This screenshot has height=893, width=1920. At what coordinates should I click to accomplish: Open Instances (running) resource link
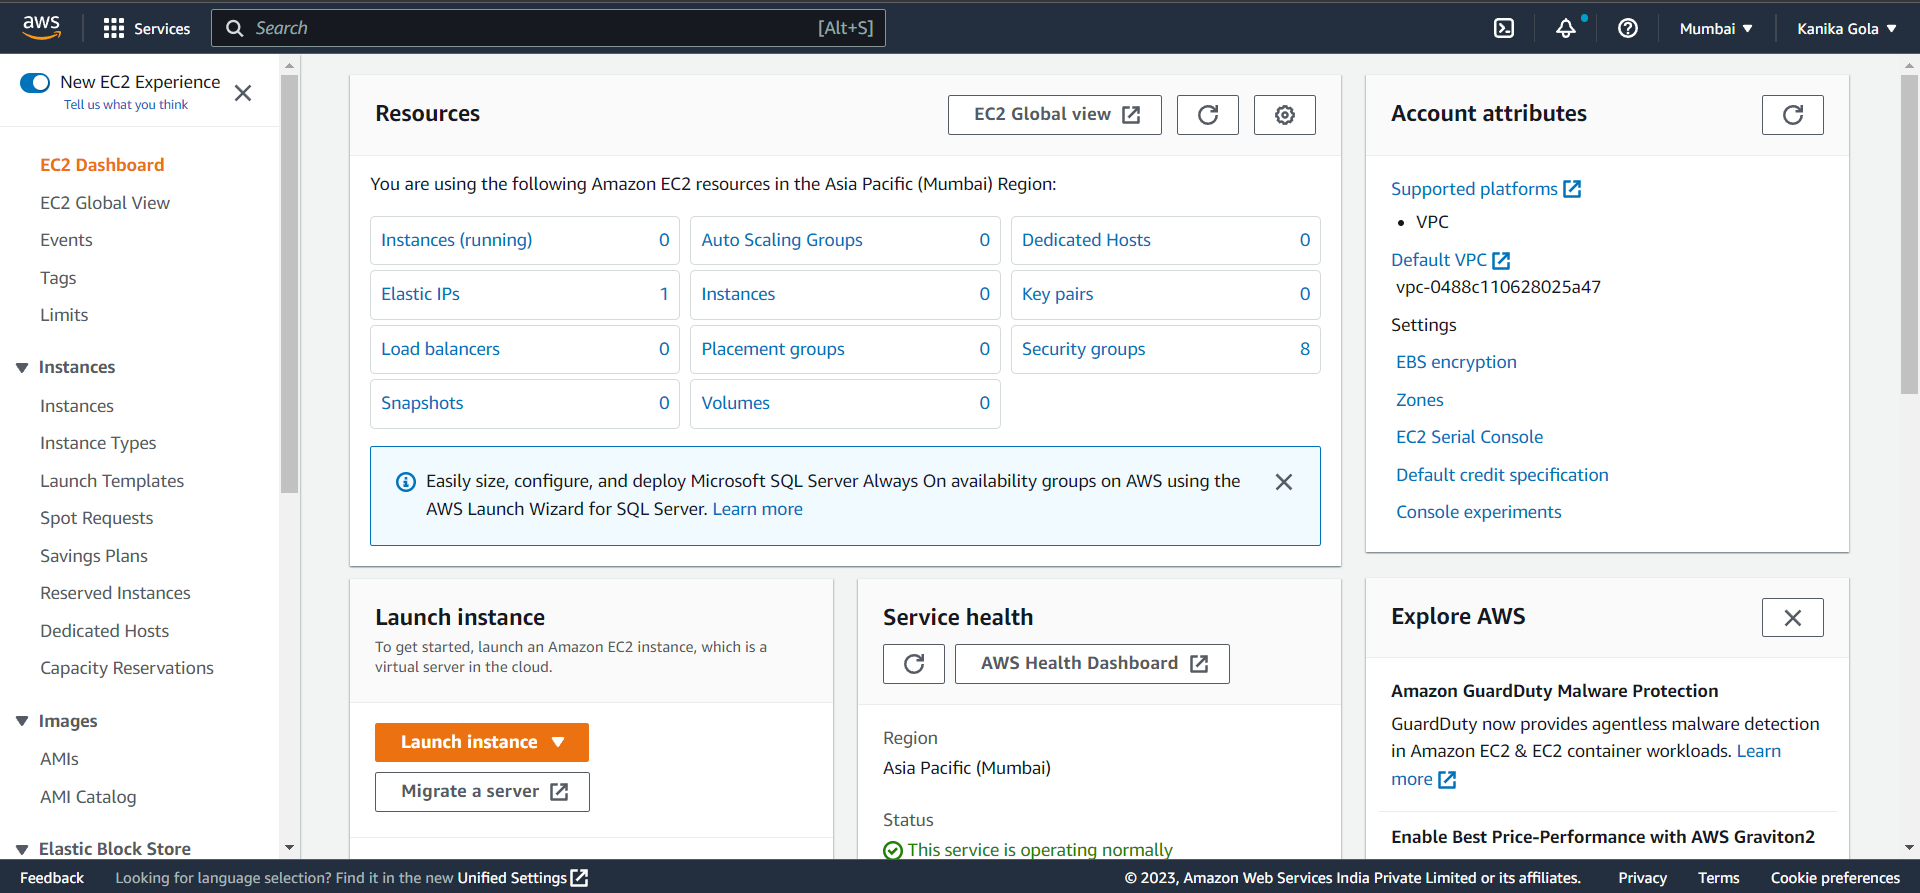click(x=456, y=240)
